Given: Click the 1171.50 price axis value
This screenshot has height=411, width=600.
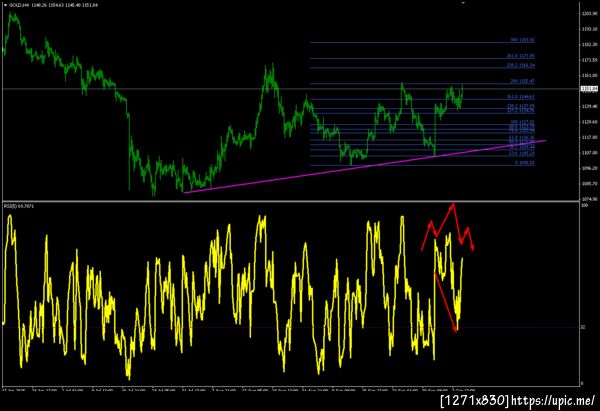Looking at the screenshot, I should 589,60.
